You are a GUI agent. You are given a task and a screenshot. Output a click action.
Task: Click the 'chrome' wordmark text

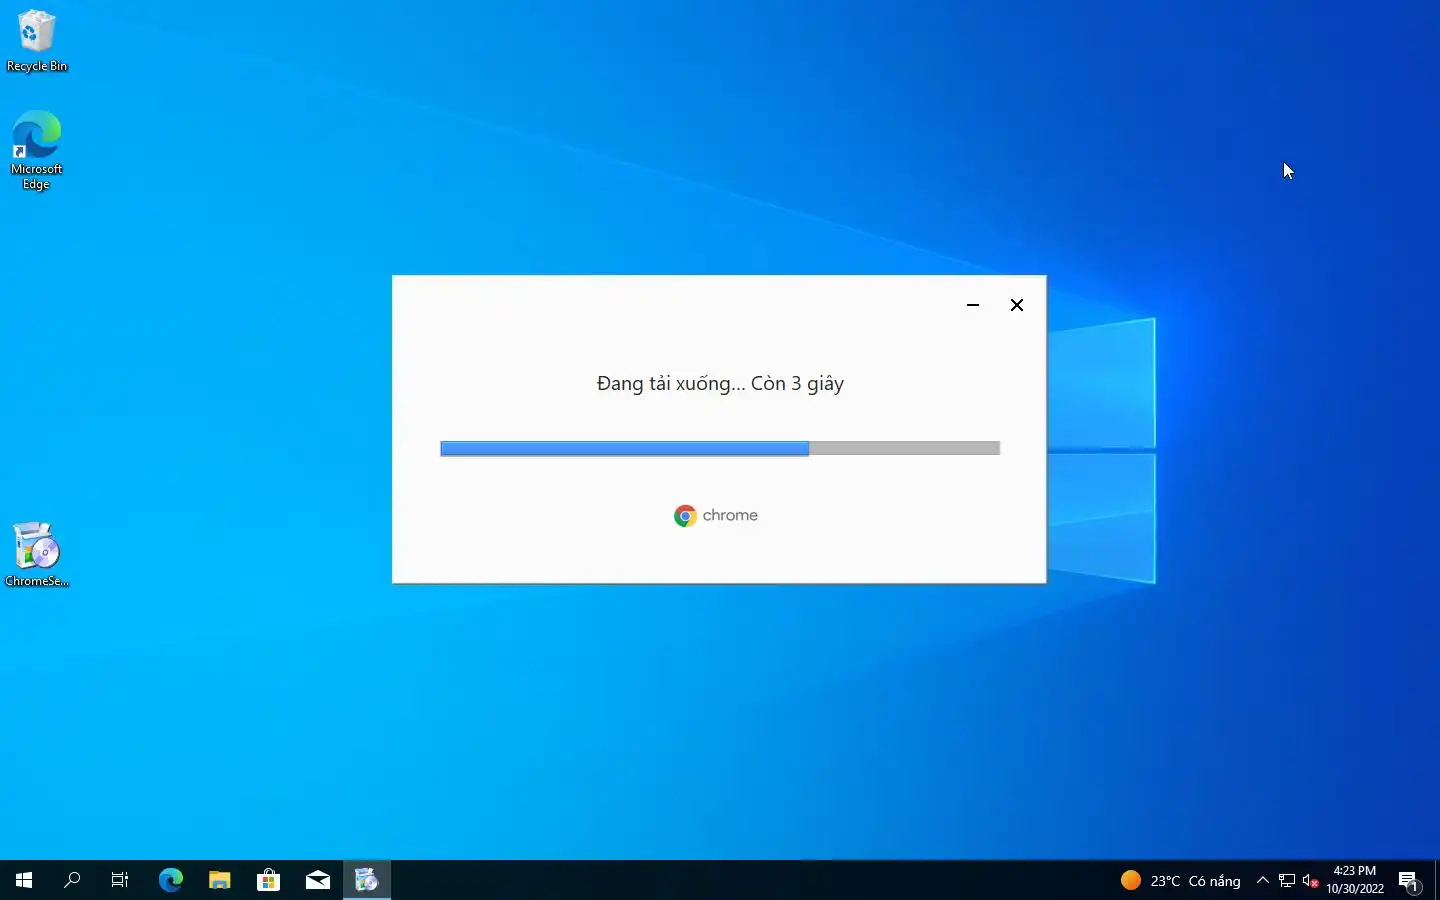730,516
